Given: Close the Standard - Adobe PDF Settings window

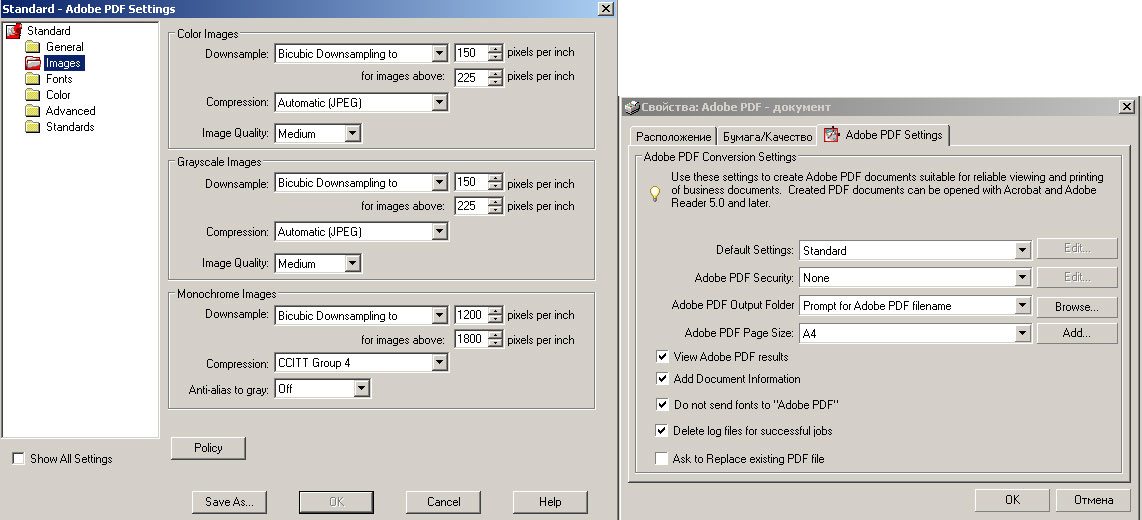Looking at the screenshot, I should 605,9.
